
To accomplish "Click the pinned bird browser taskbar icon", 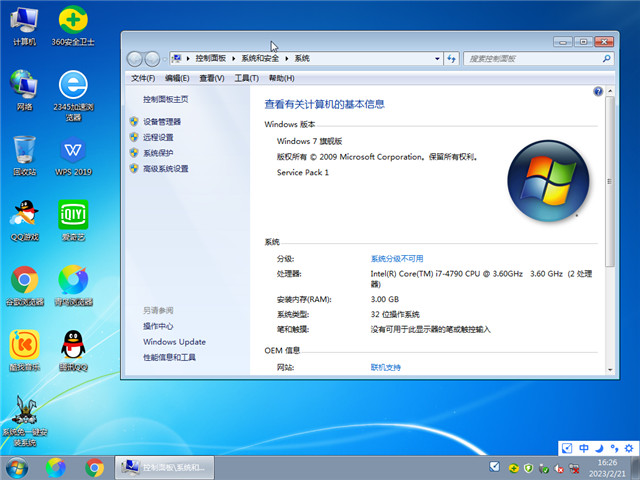I will (56, 468).
